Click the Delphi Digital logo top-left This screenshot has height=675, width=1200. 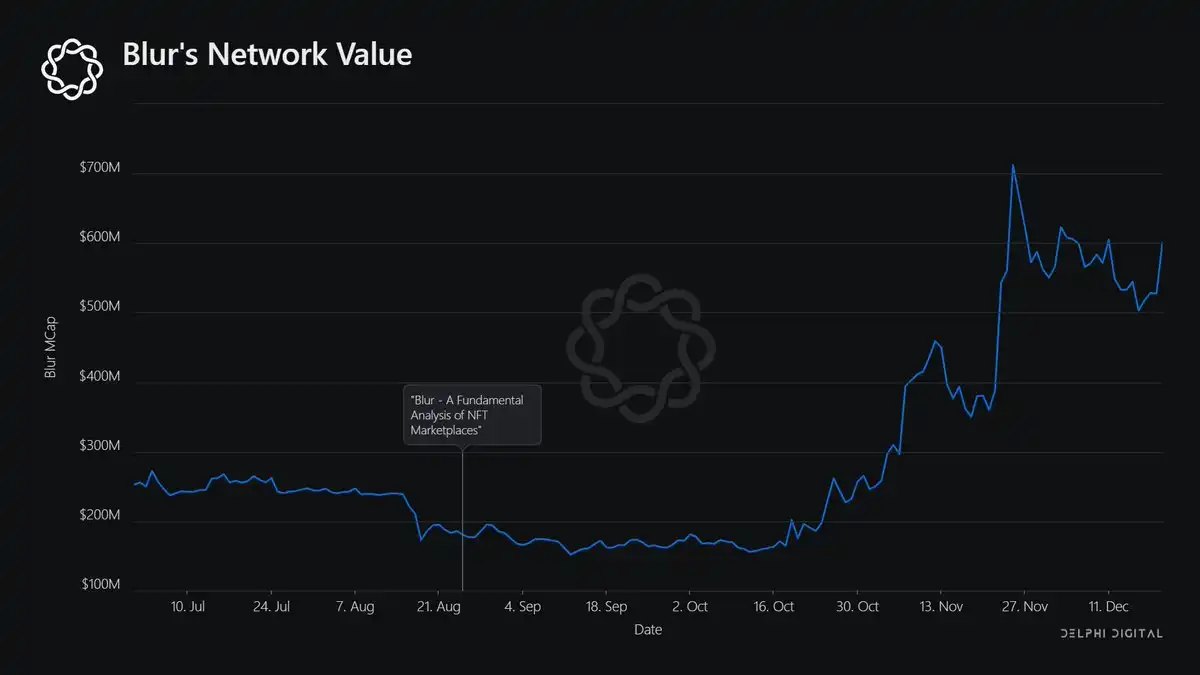pyautogui.click(x=71, y=67)
